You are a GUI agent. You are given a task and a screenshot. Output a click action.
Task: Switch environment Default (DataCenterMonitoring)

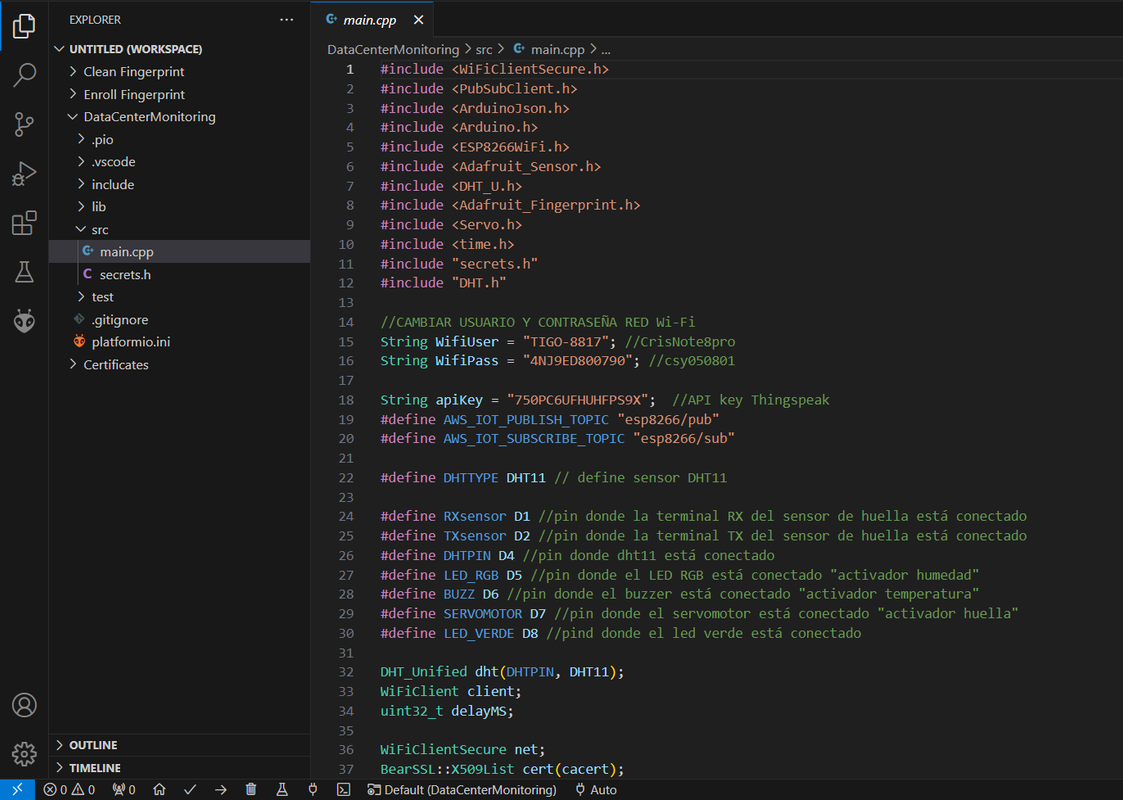click(462, 790)
